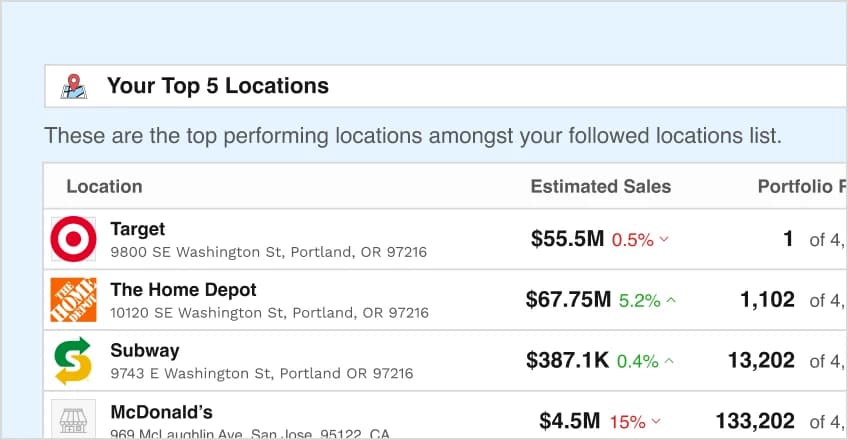Click the $4.5M sales value
This screenshot has height=440, width=848.
click(x=569, y=421)
